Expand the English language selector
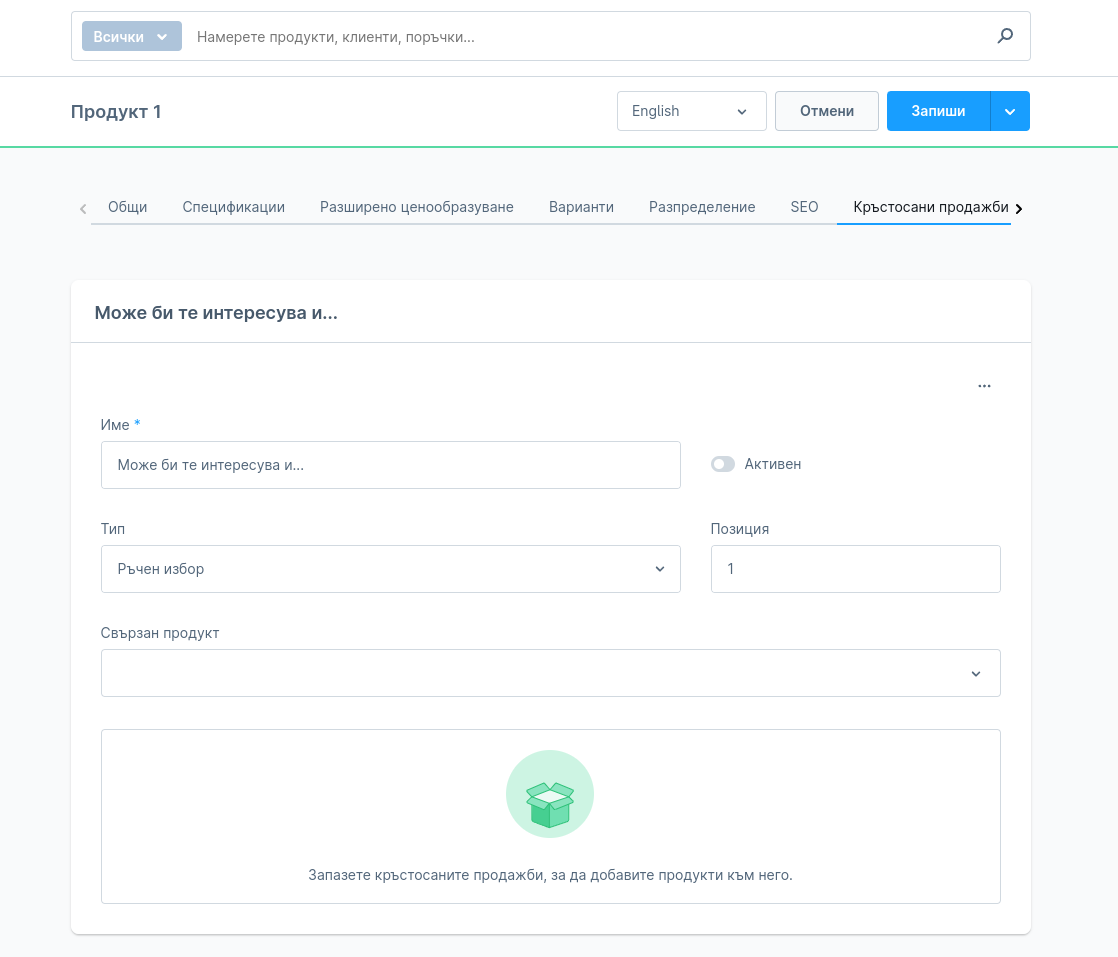The image size is (1118, 957). 691,111
